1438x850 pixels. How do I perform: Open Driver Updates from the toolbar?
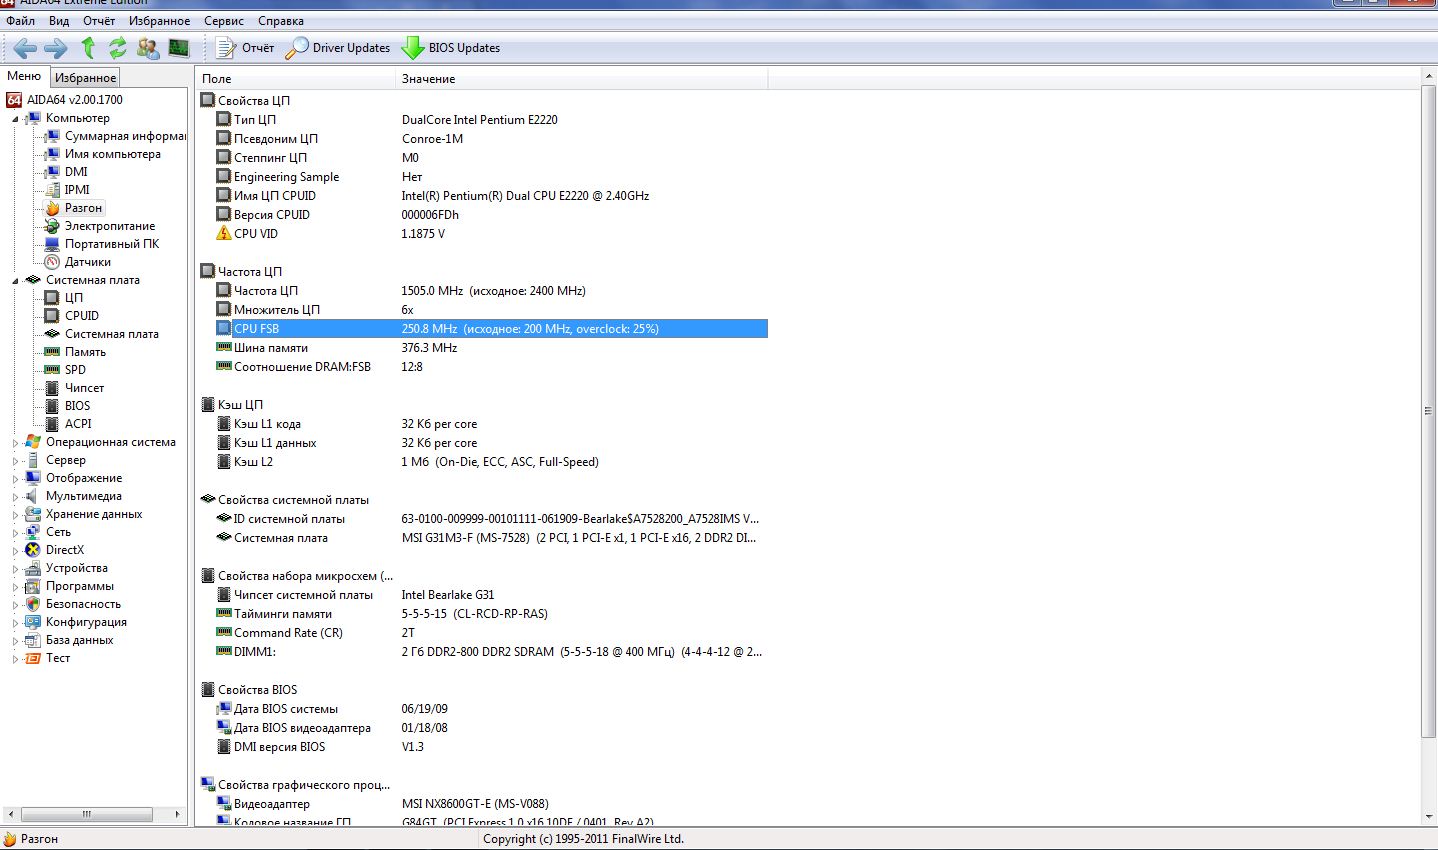click(x=338, y=48)
